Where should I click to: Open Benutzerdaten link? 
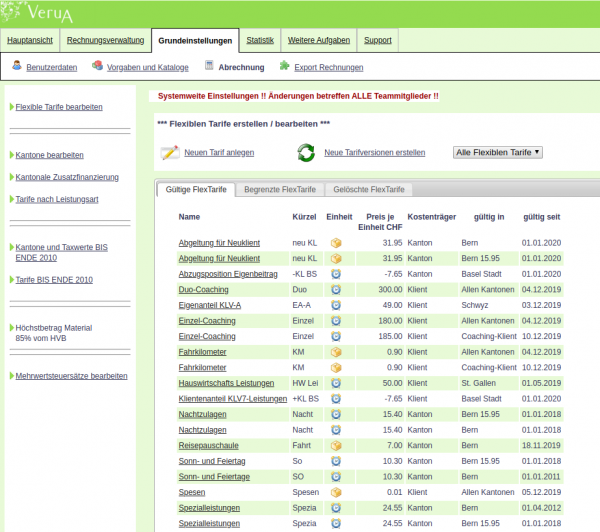[52, 67]
